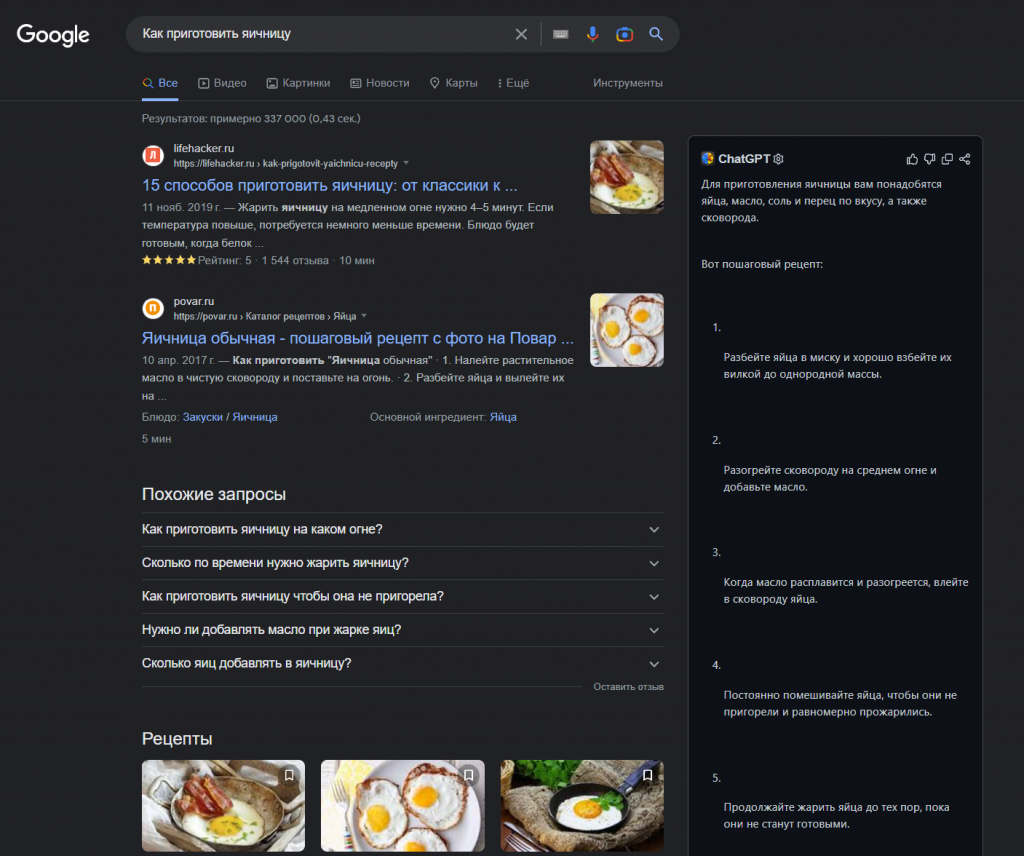Open "Яичница обычная - пошаговый рецепт" result
Image resolution: width=1024 pixels, height=856 pixels.
[x=358, y=338]
